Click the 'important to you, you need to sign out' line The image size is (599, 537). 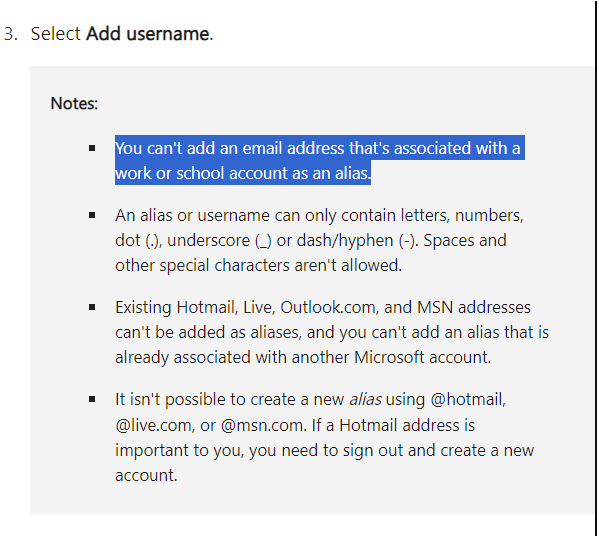click(325, 450)
